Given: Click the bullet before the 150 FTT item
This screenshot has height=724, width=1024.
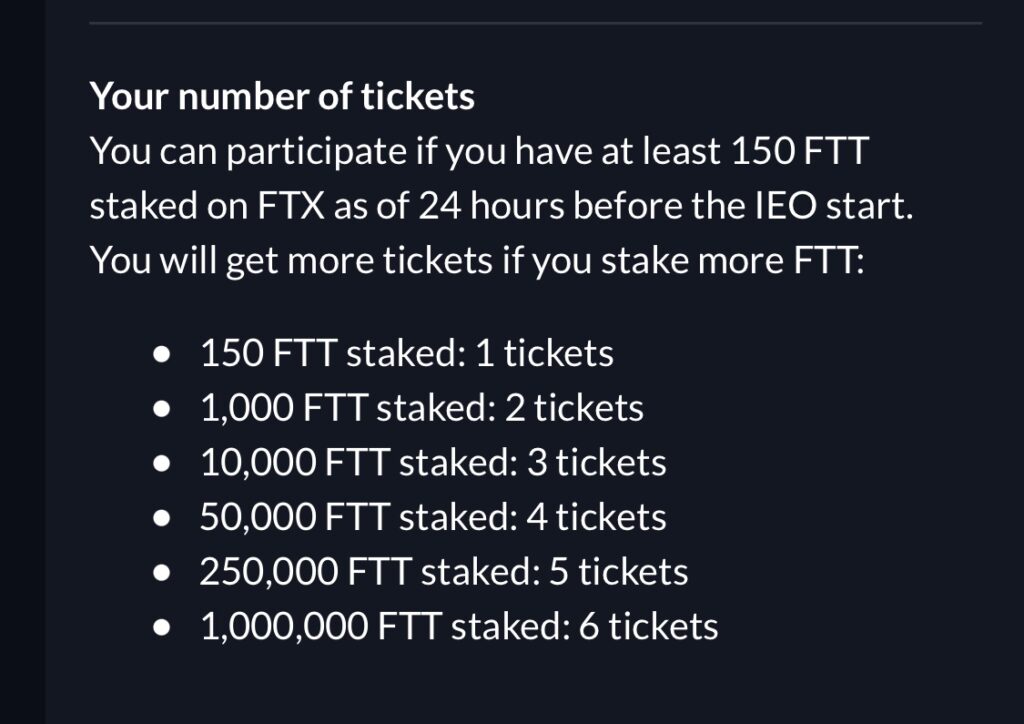Looking at the screenshot, I should coord(161,354).
